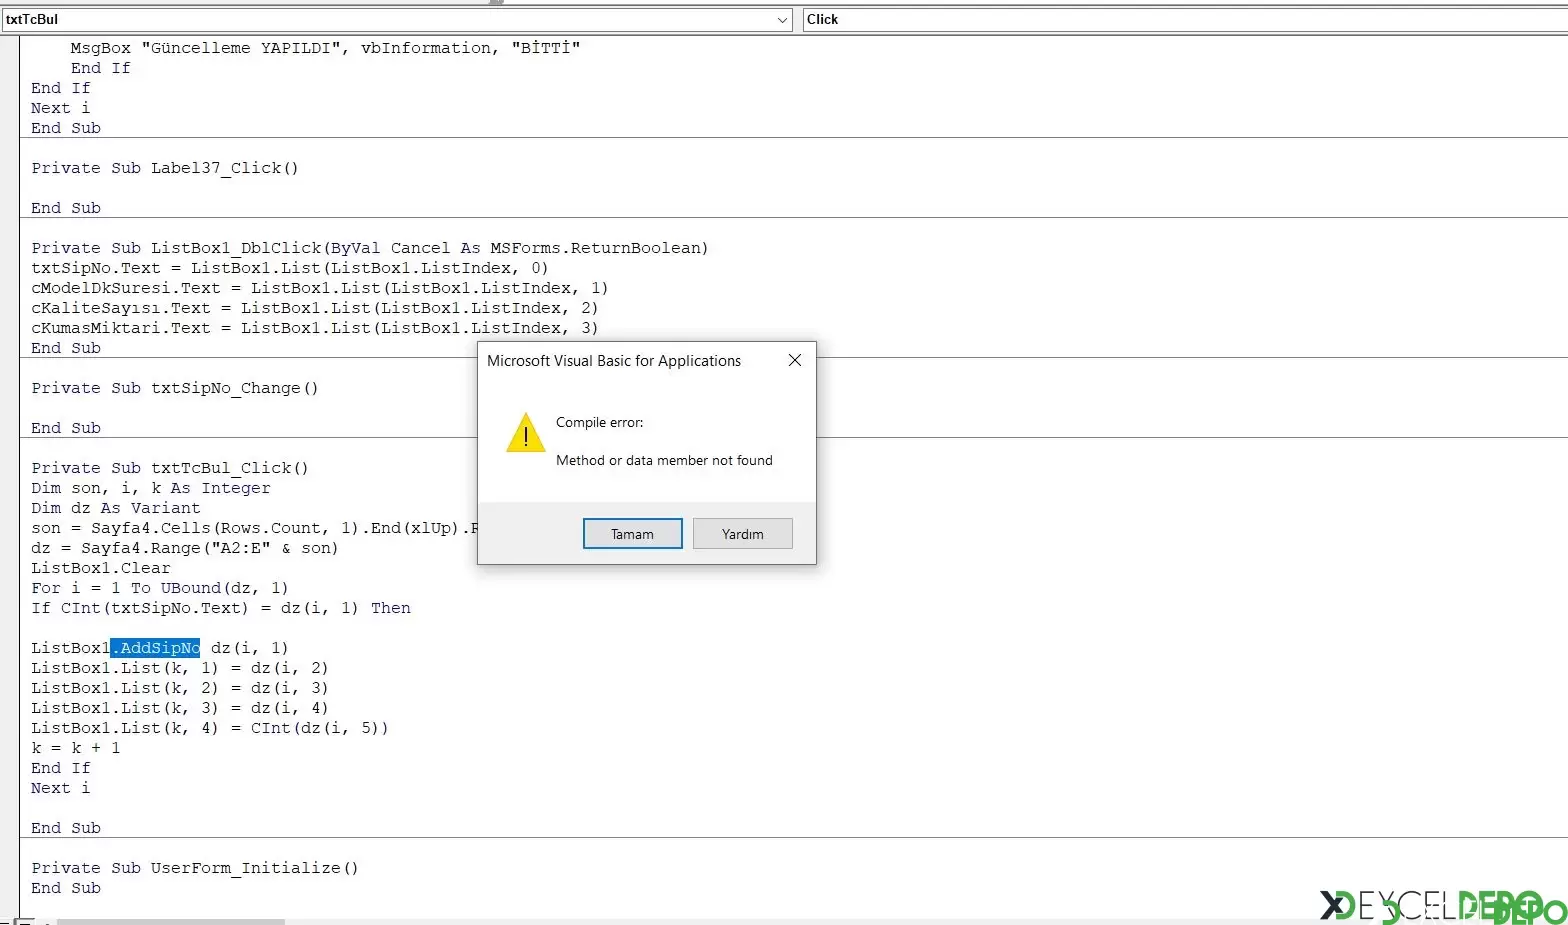Click the line 'k = k + 1'

[76, 748]
